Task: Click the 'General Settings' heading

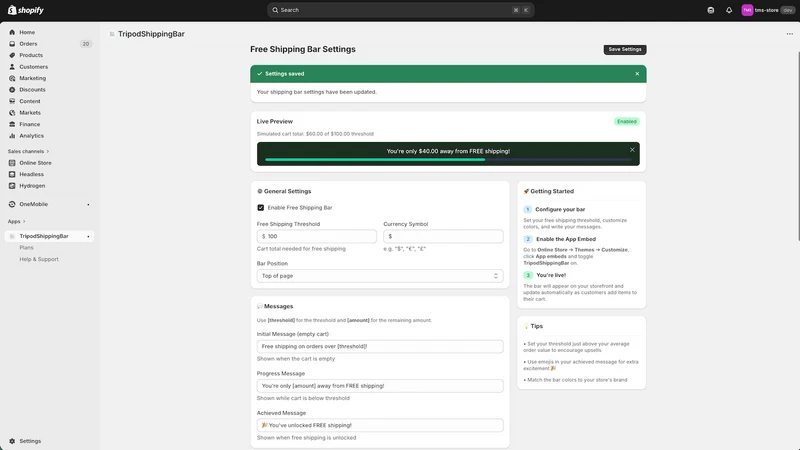Action: point(287,191)
